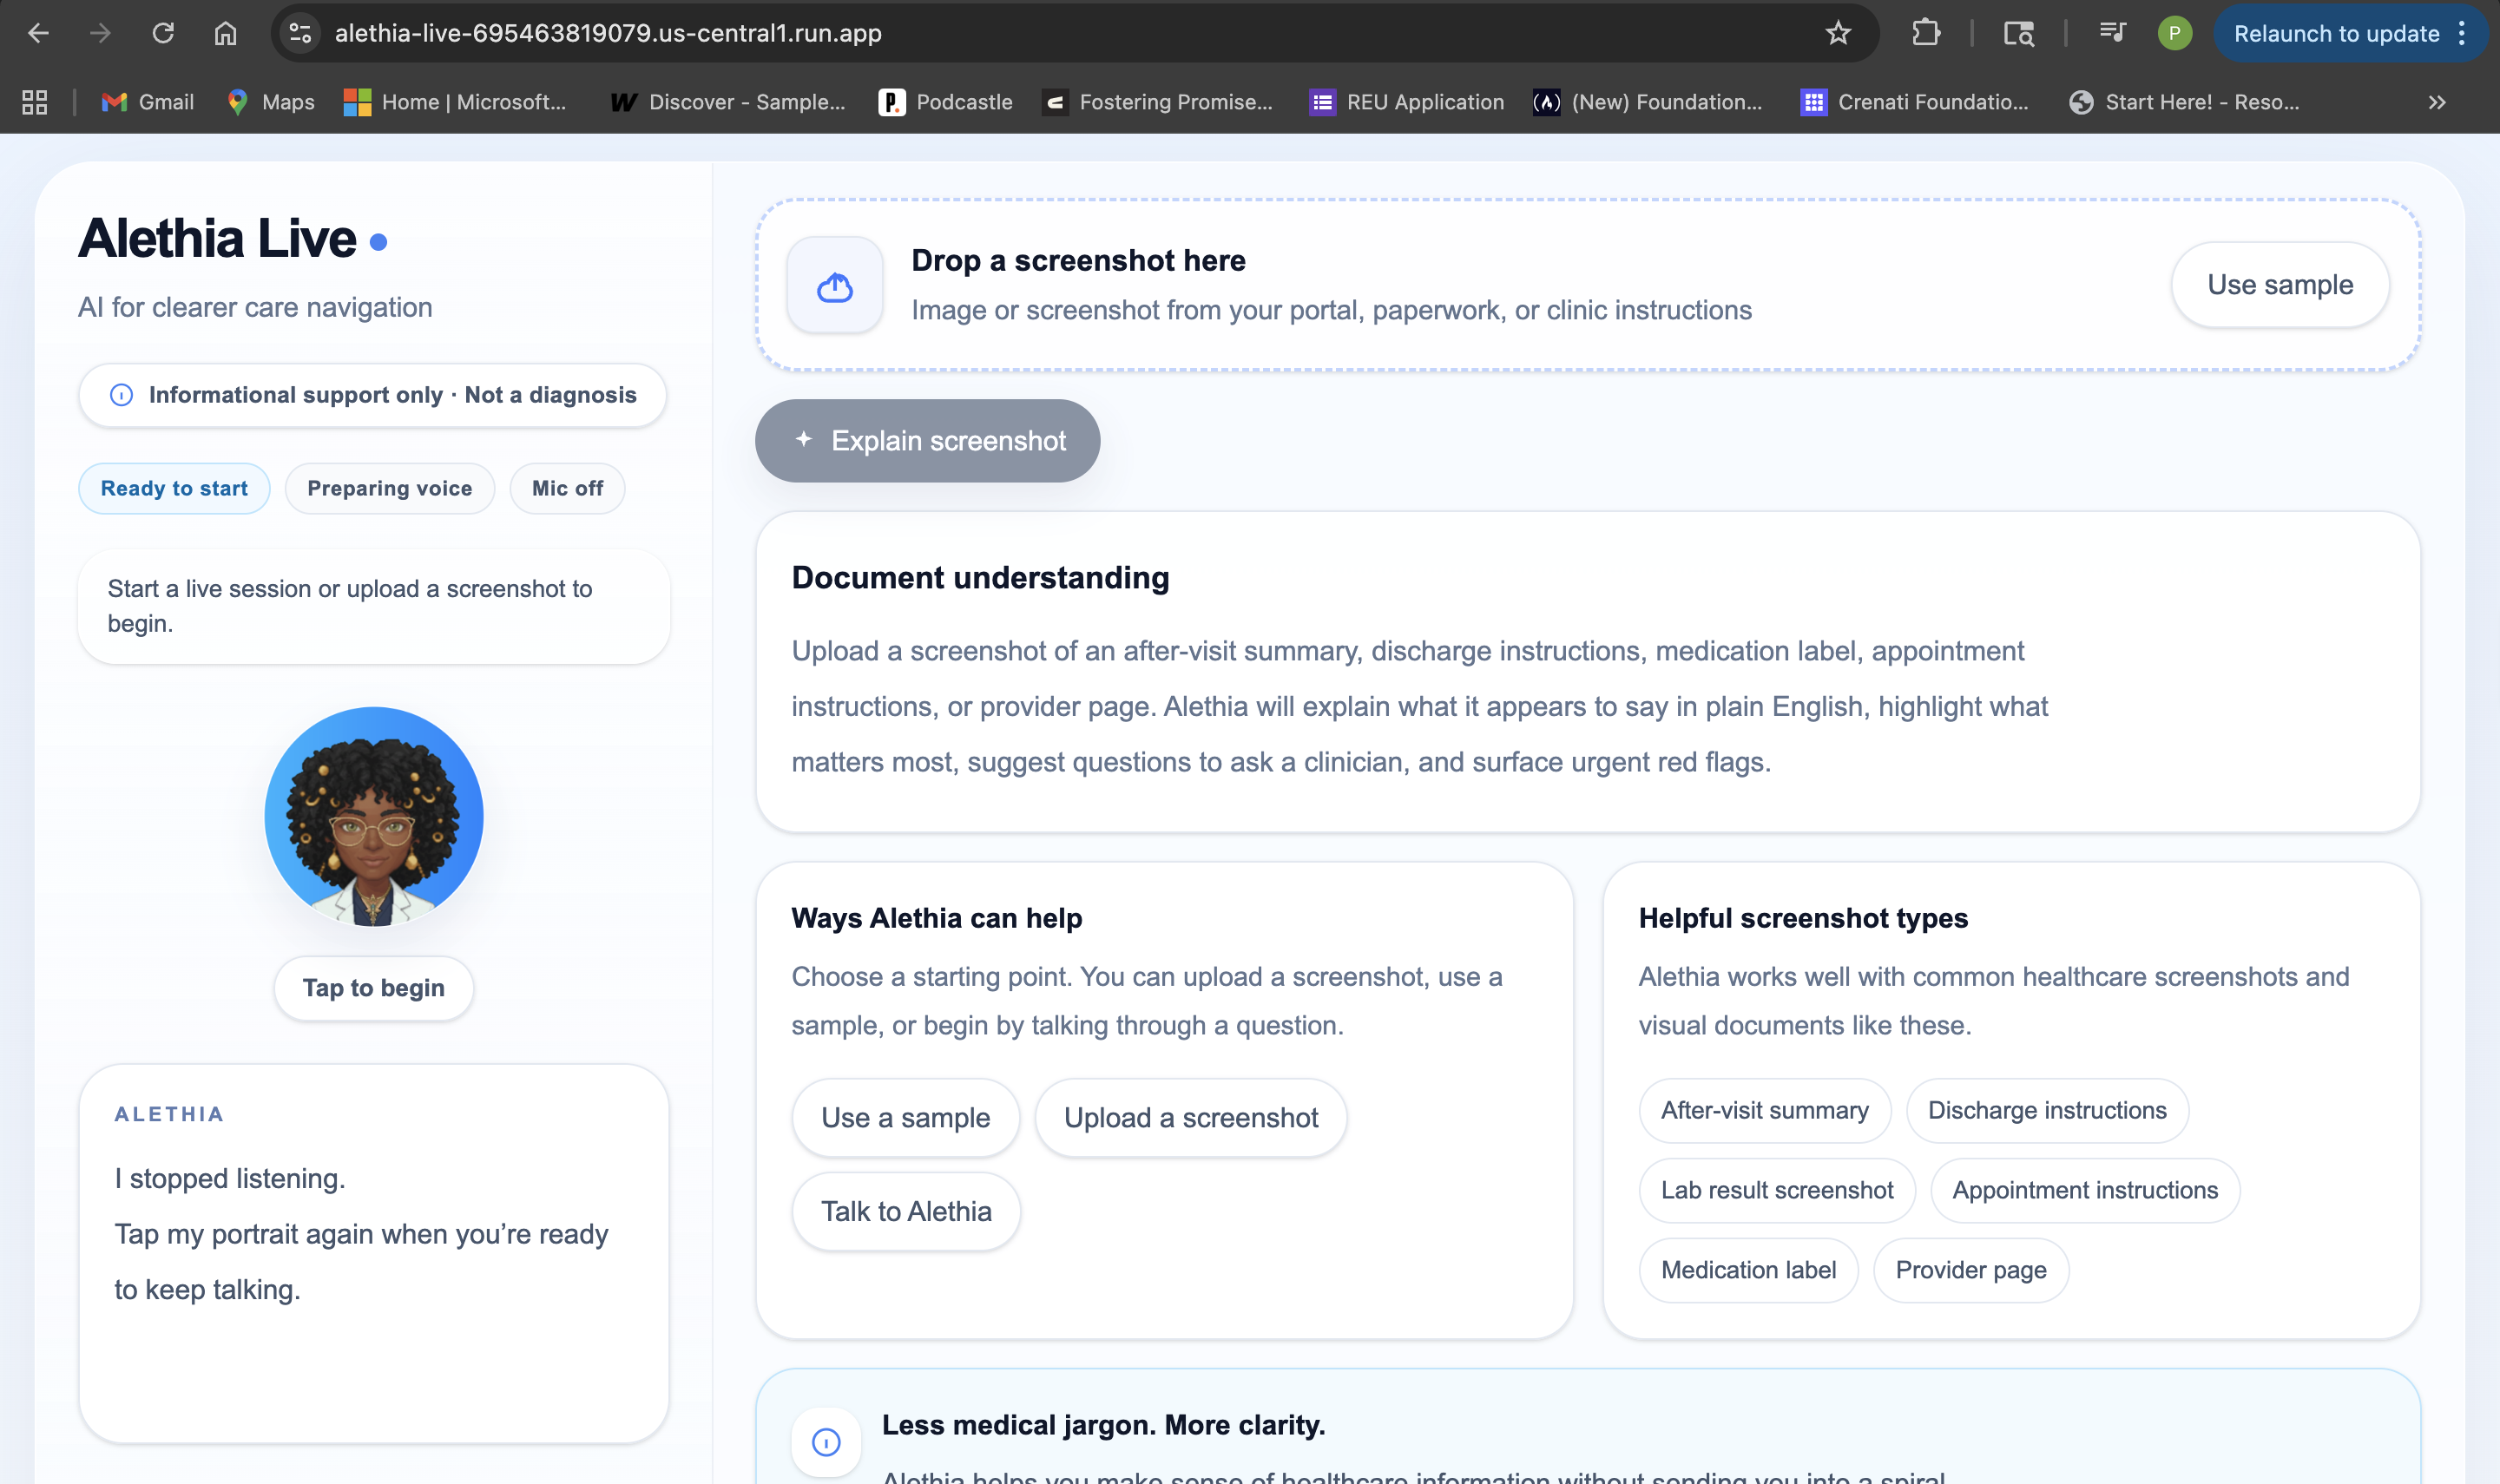The height and width of the screenshot is (1484, 2500).
Task: Click the site information icon in address bar
Action: [300, 33]
